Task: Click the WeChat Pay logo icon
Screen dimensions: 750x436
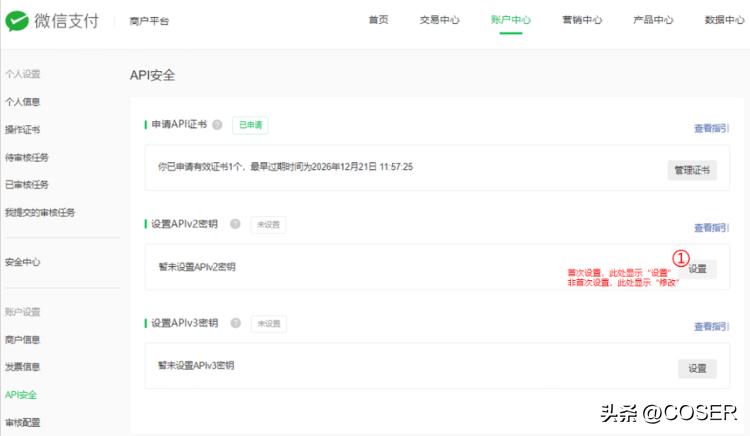Action: coord(17,21)
